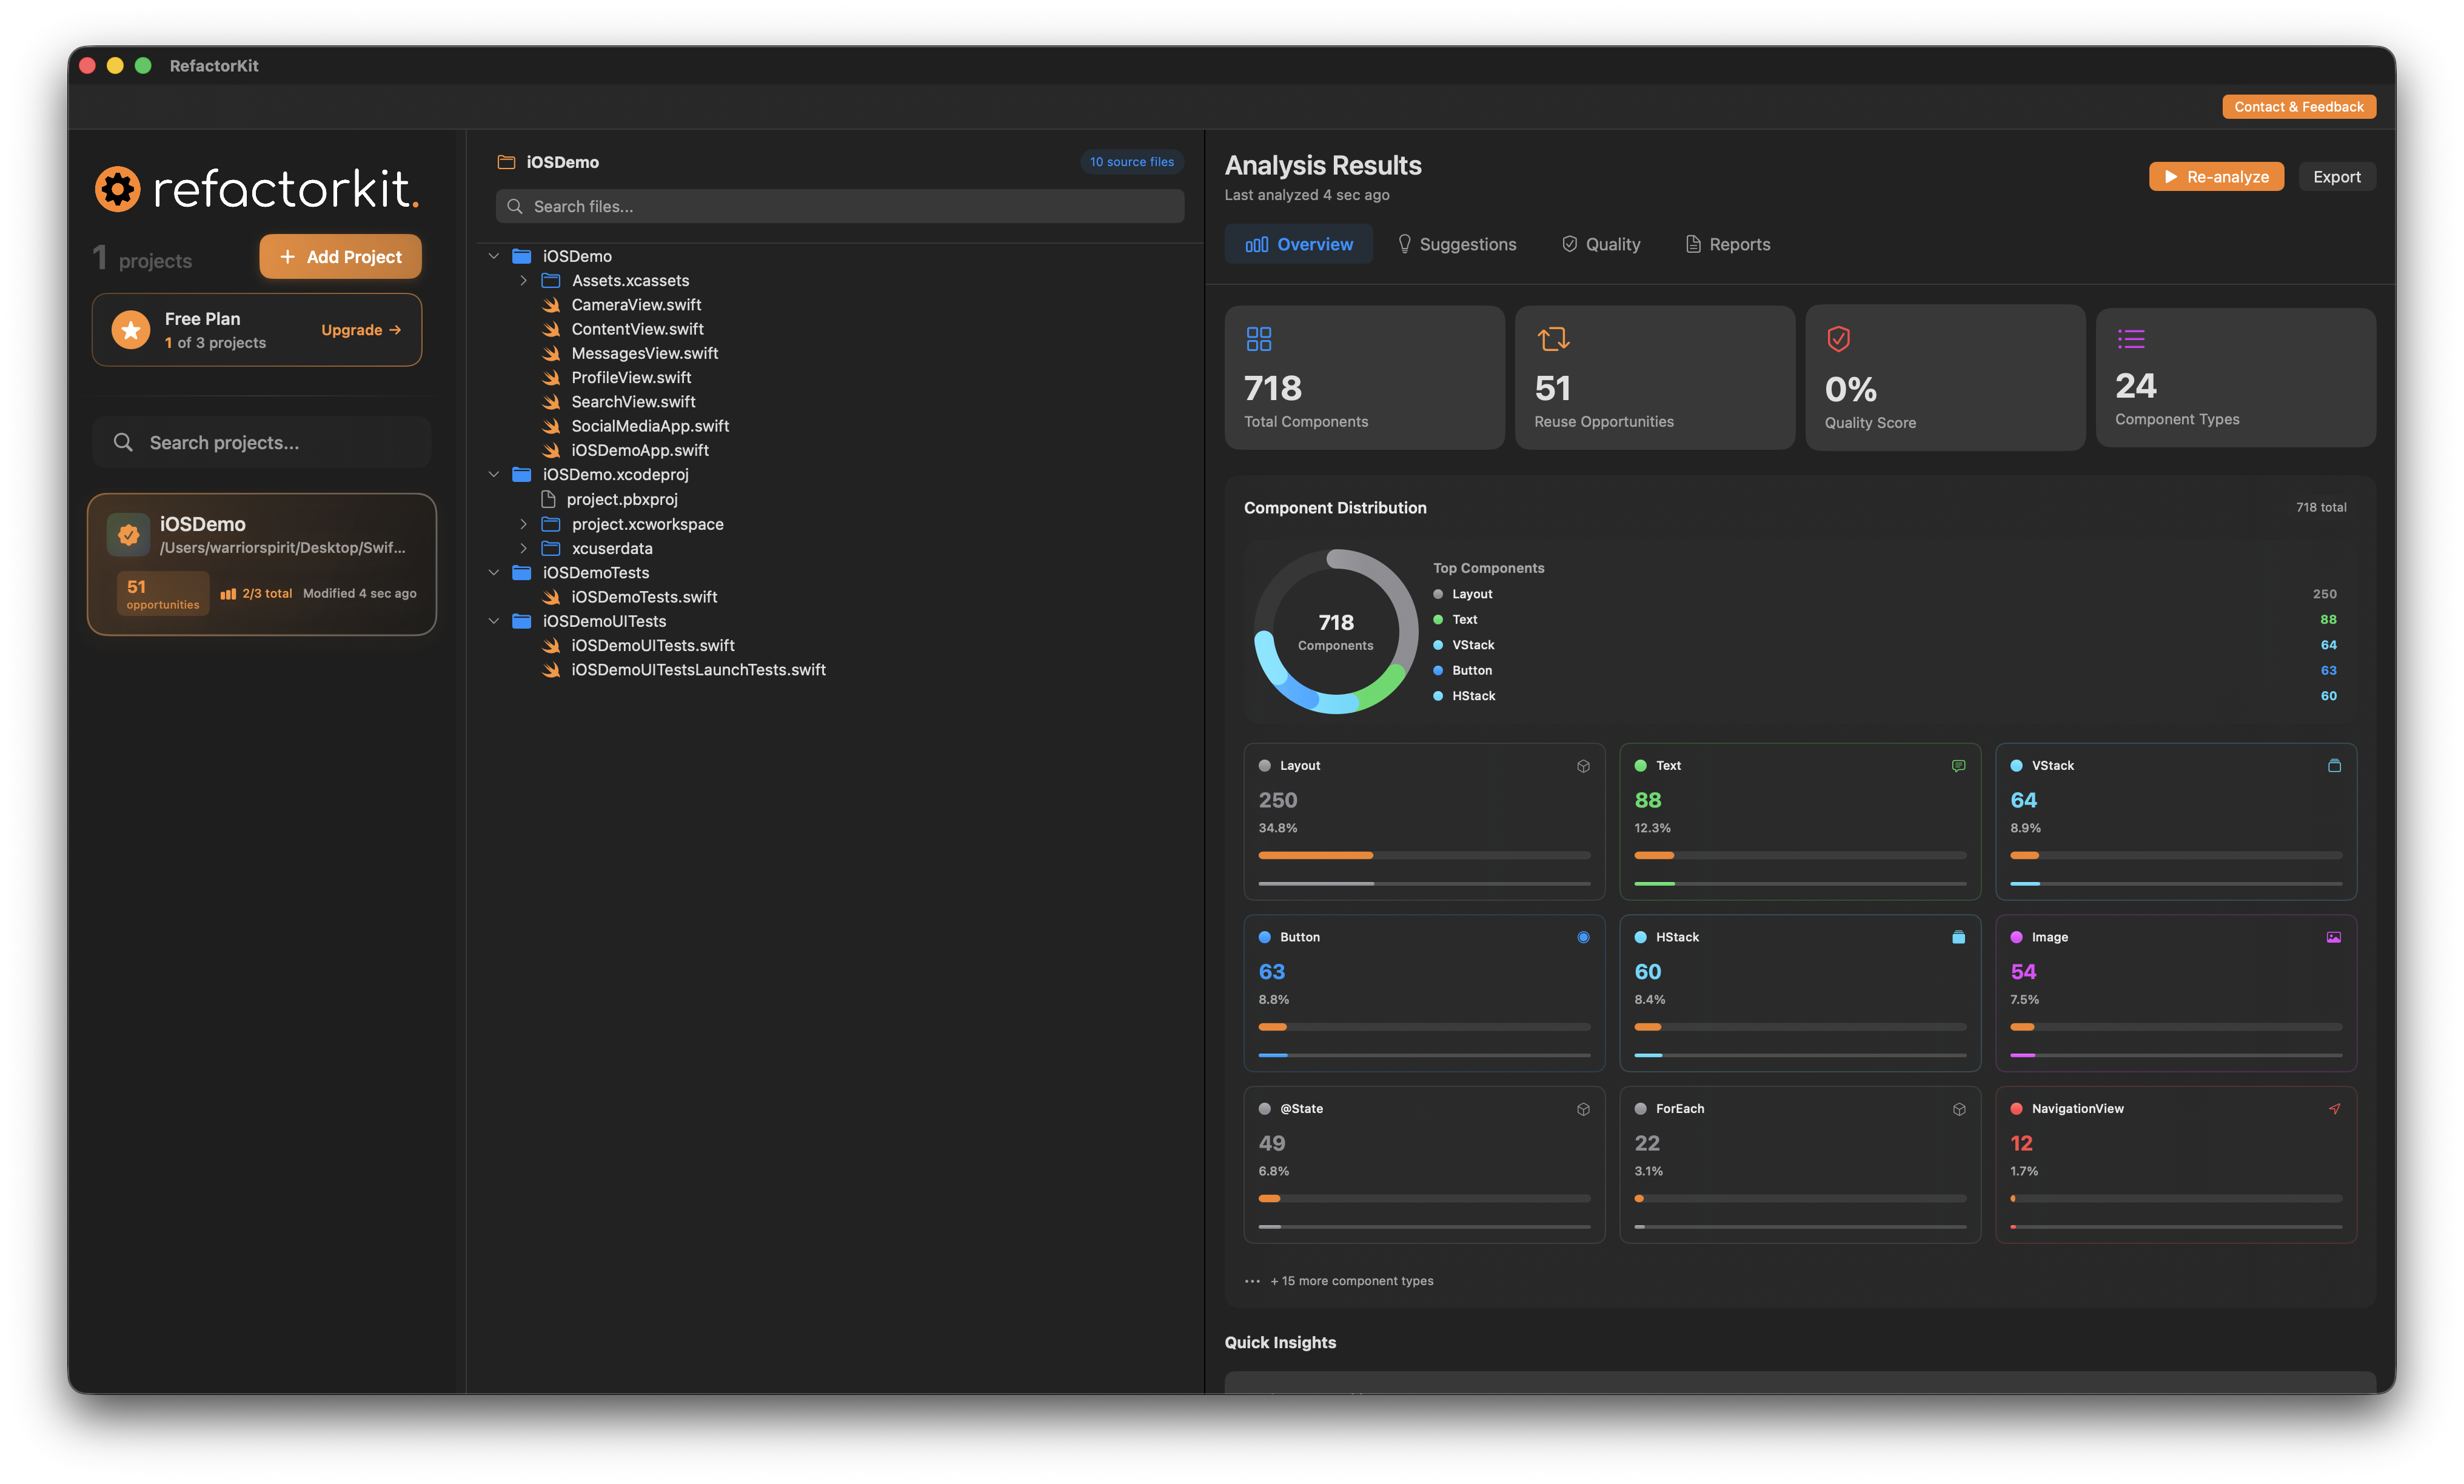Viewport: 2464px width, 1484px height.
Task: Click the Quick Insights heading
Action: [1280, 1343]
